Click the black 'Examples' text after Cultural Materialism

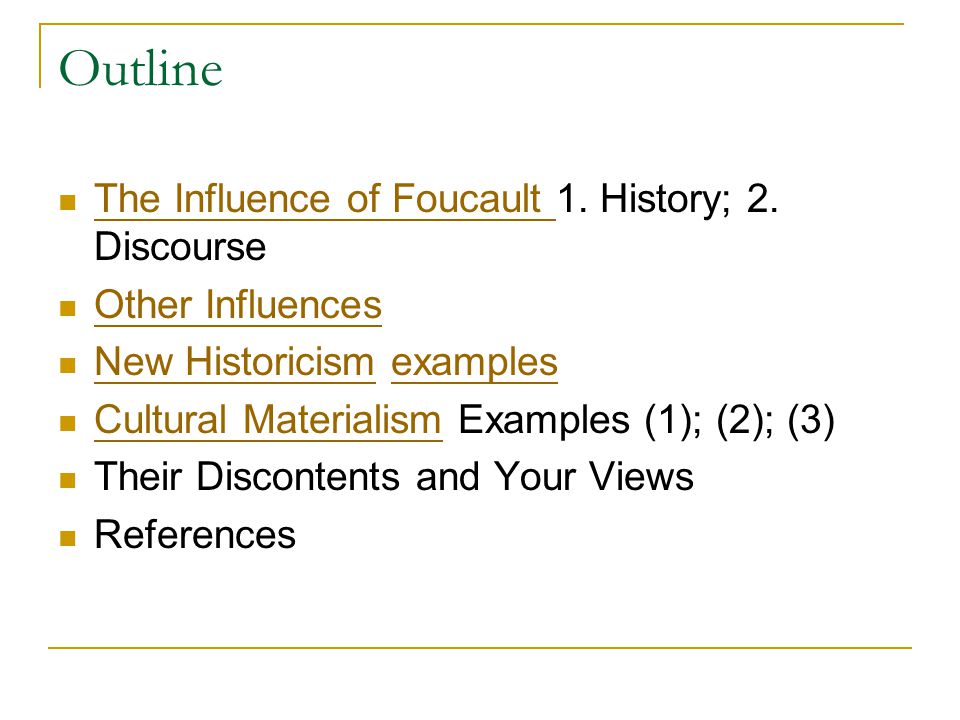pyautogui.click(x=544, y=421)
